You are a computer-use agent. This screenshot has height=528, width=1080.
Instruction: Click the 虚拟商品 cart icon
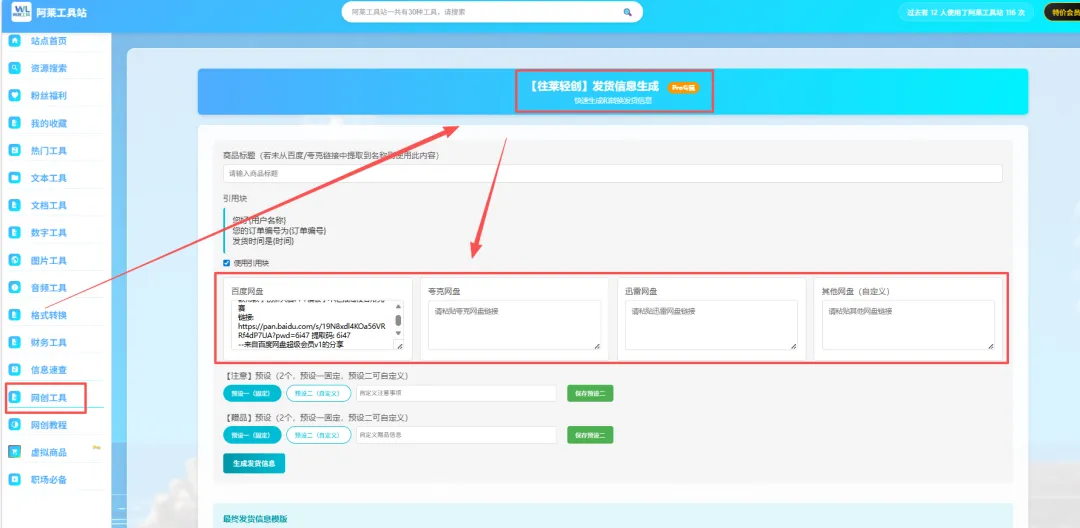coord(14,452)
